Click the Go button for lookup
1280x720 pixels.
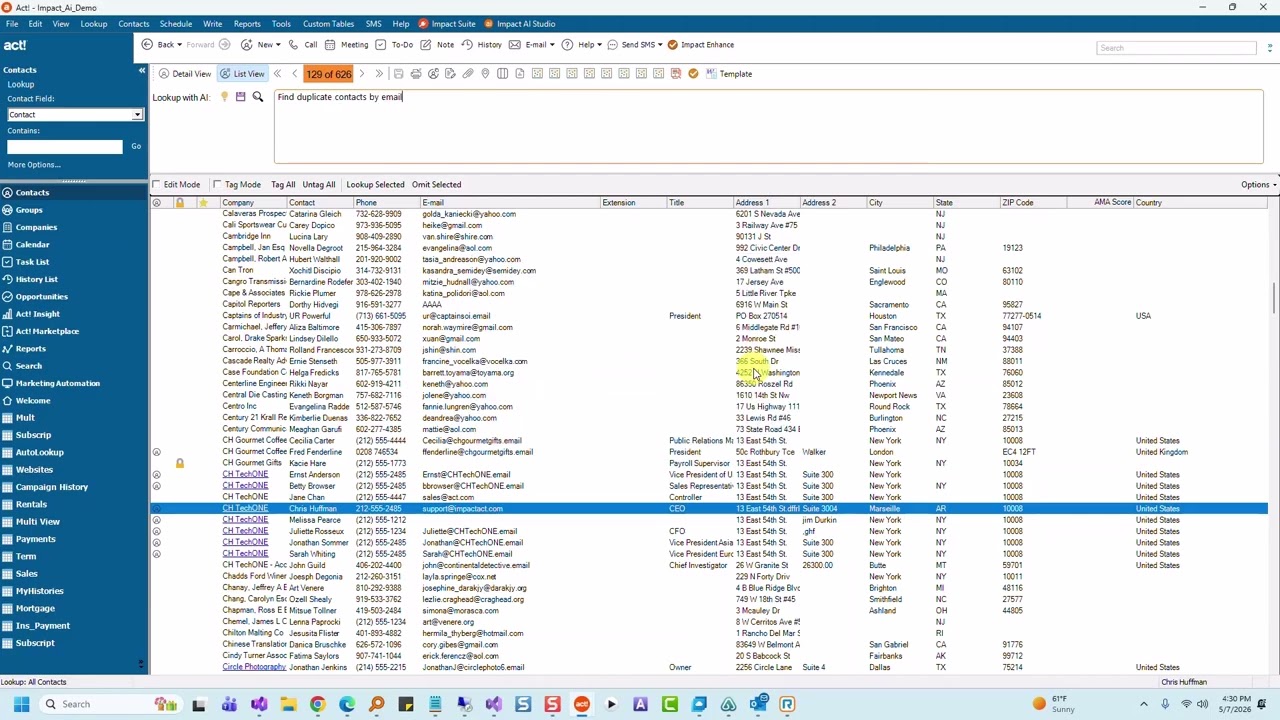coord(136,147)
